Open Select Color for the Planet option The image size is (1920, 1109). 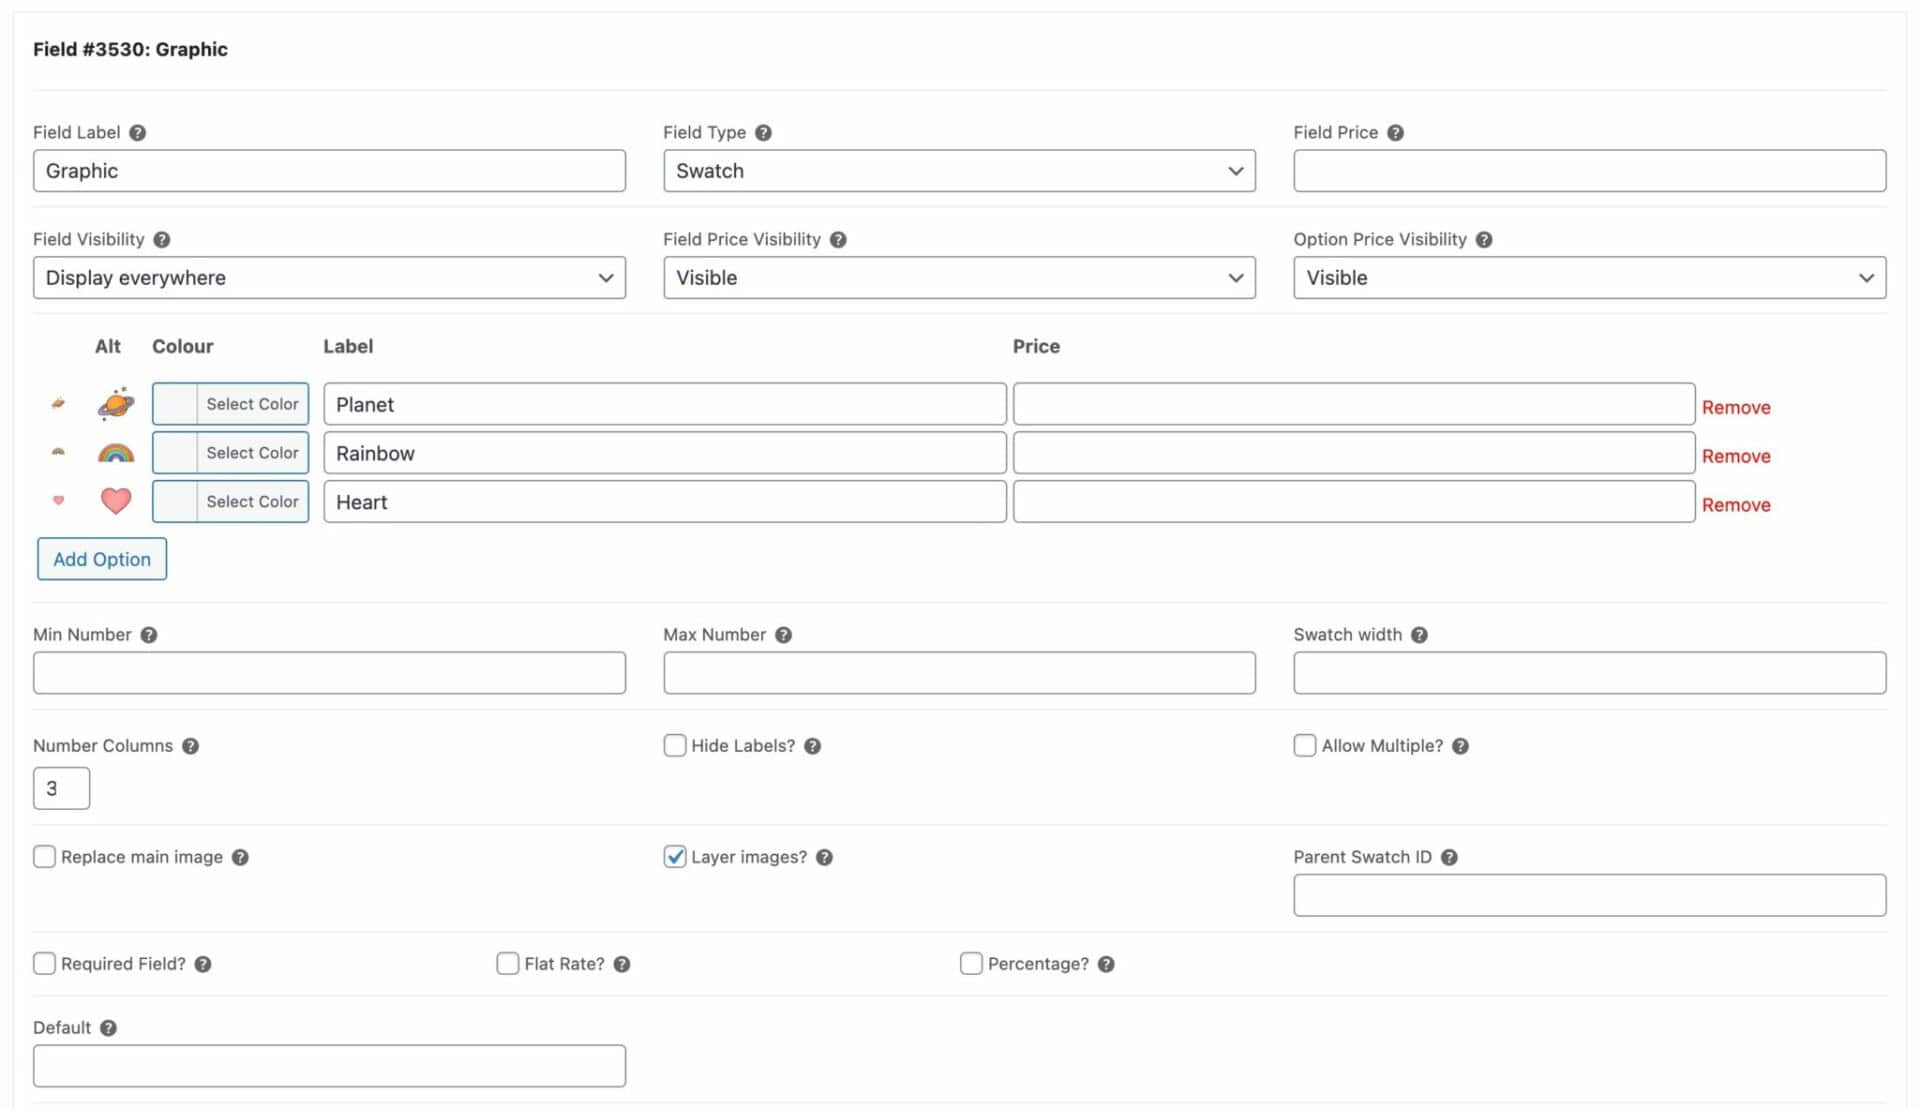230,404
